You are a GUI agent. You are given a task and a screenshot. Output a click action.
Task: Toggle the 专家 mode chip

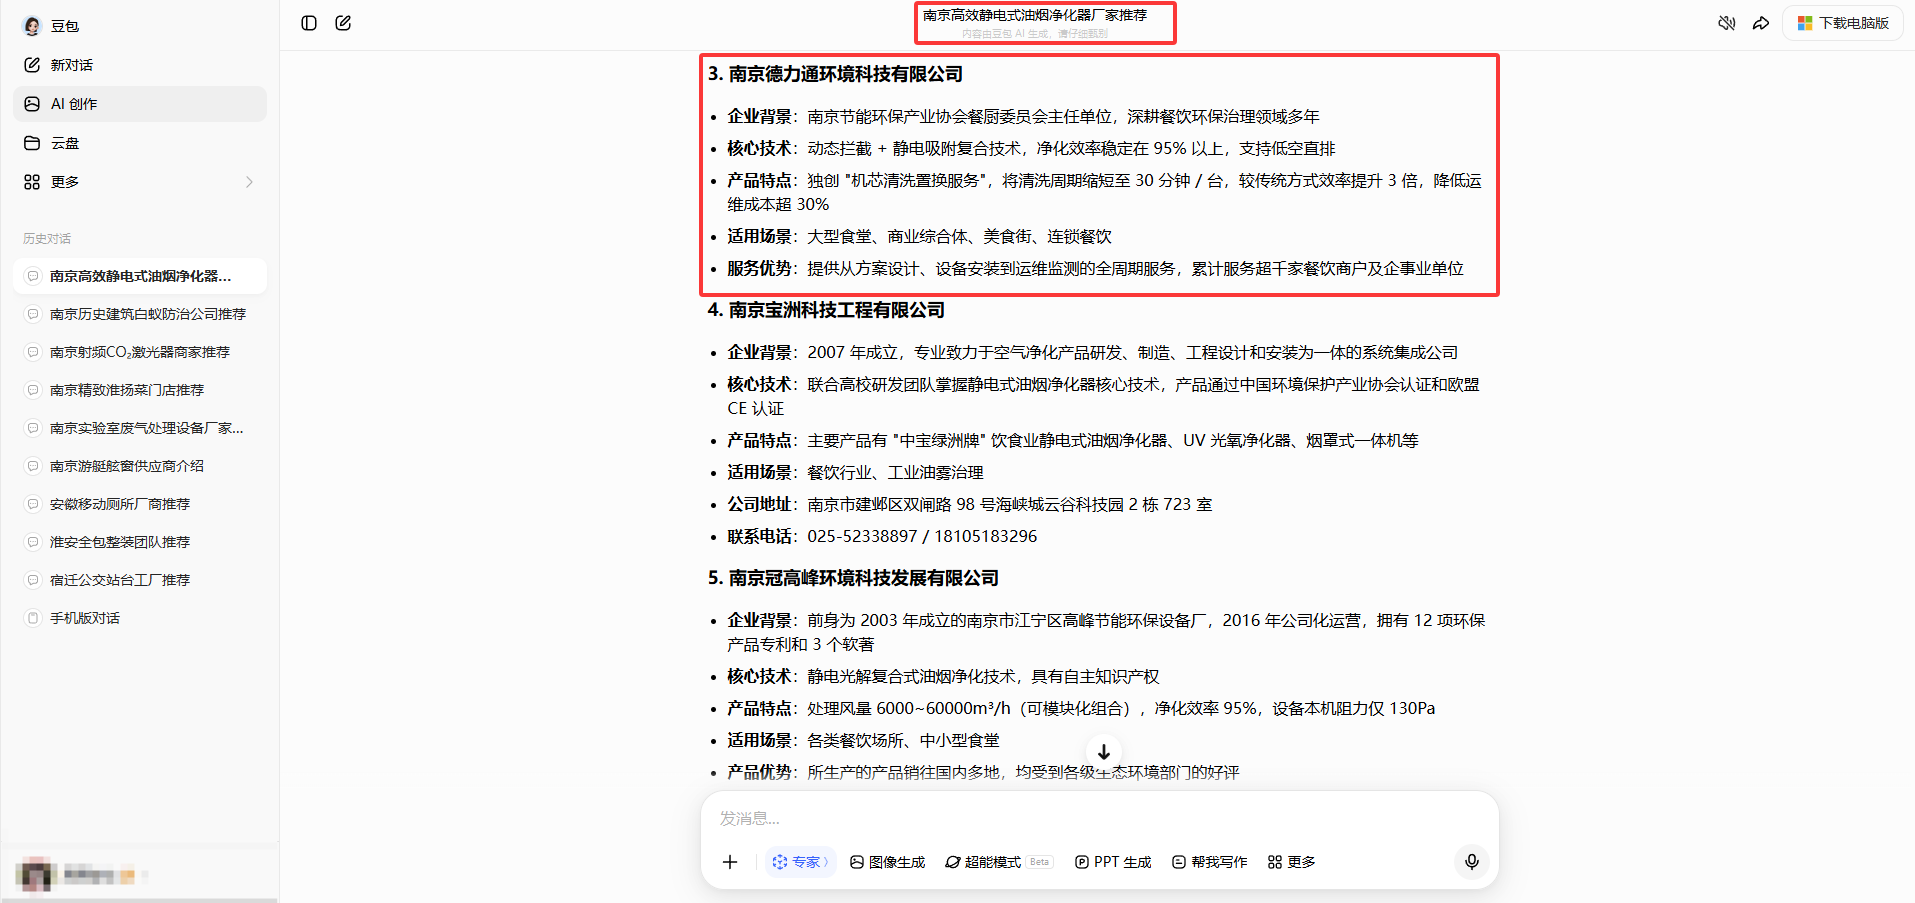800,862
